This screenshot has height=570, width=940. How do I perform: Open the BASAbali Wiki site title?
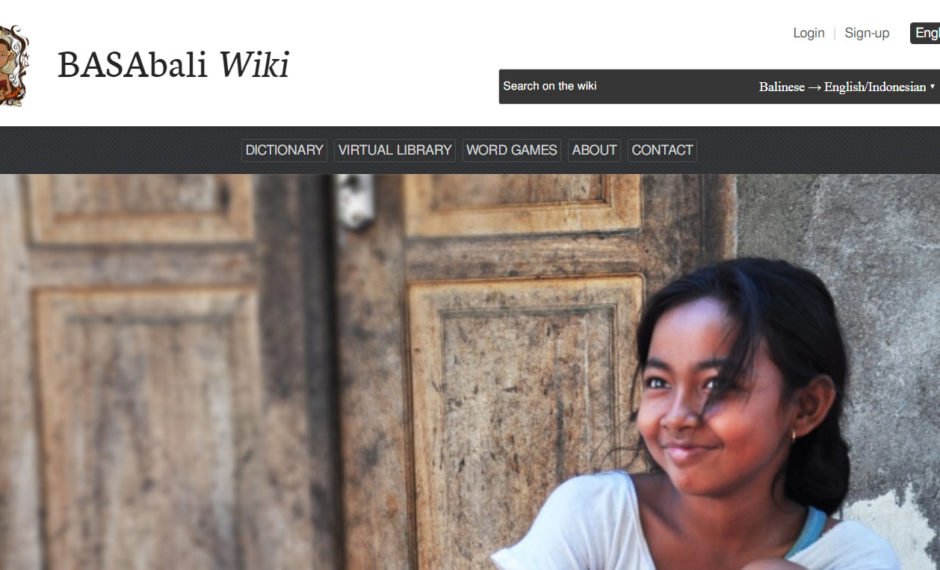173,65
